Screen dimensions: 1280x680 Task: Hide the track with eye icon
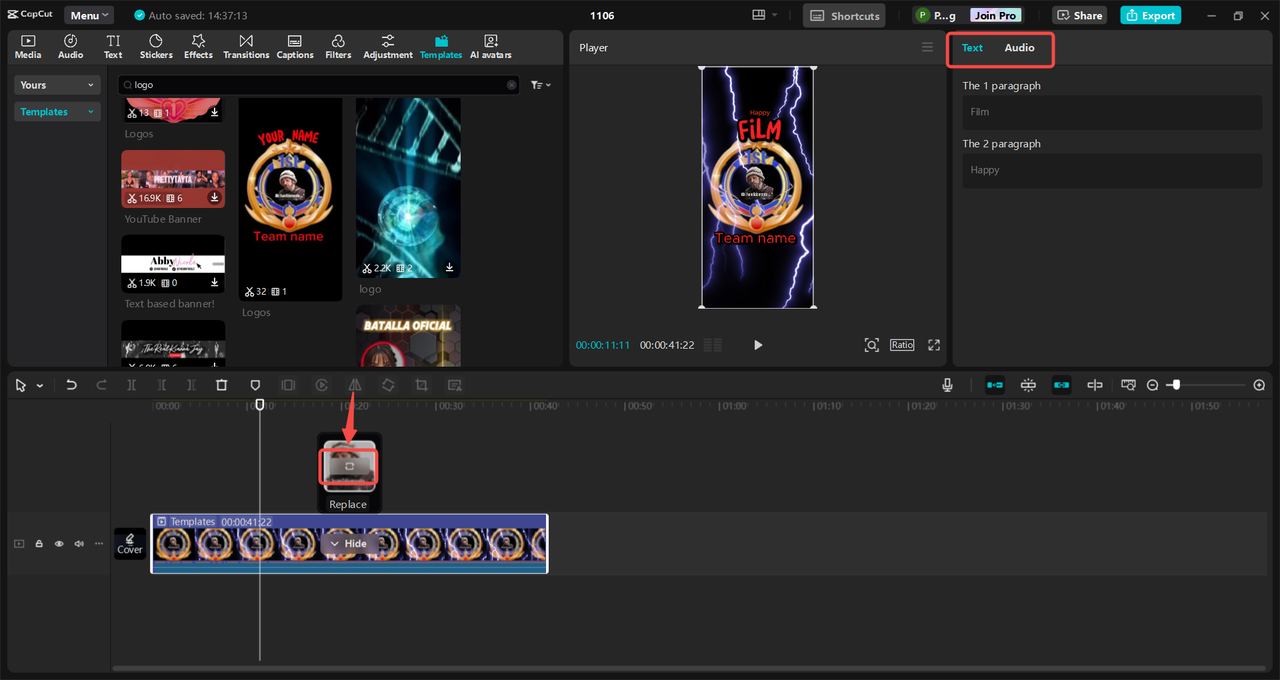(59, 544)
